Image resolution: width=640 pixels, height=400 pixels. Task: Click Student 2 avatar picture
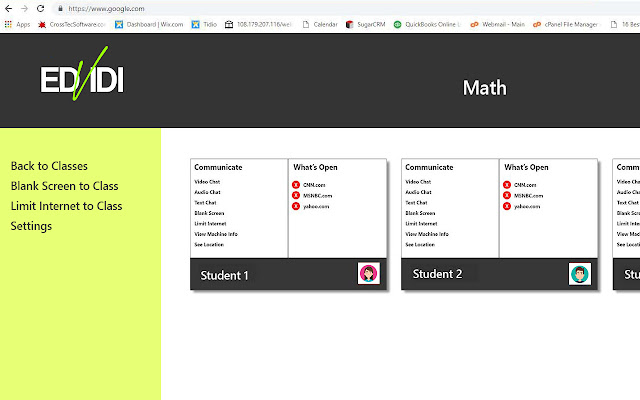click(580, 274)
